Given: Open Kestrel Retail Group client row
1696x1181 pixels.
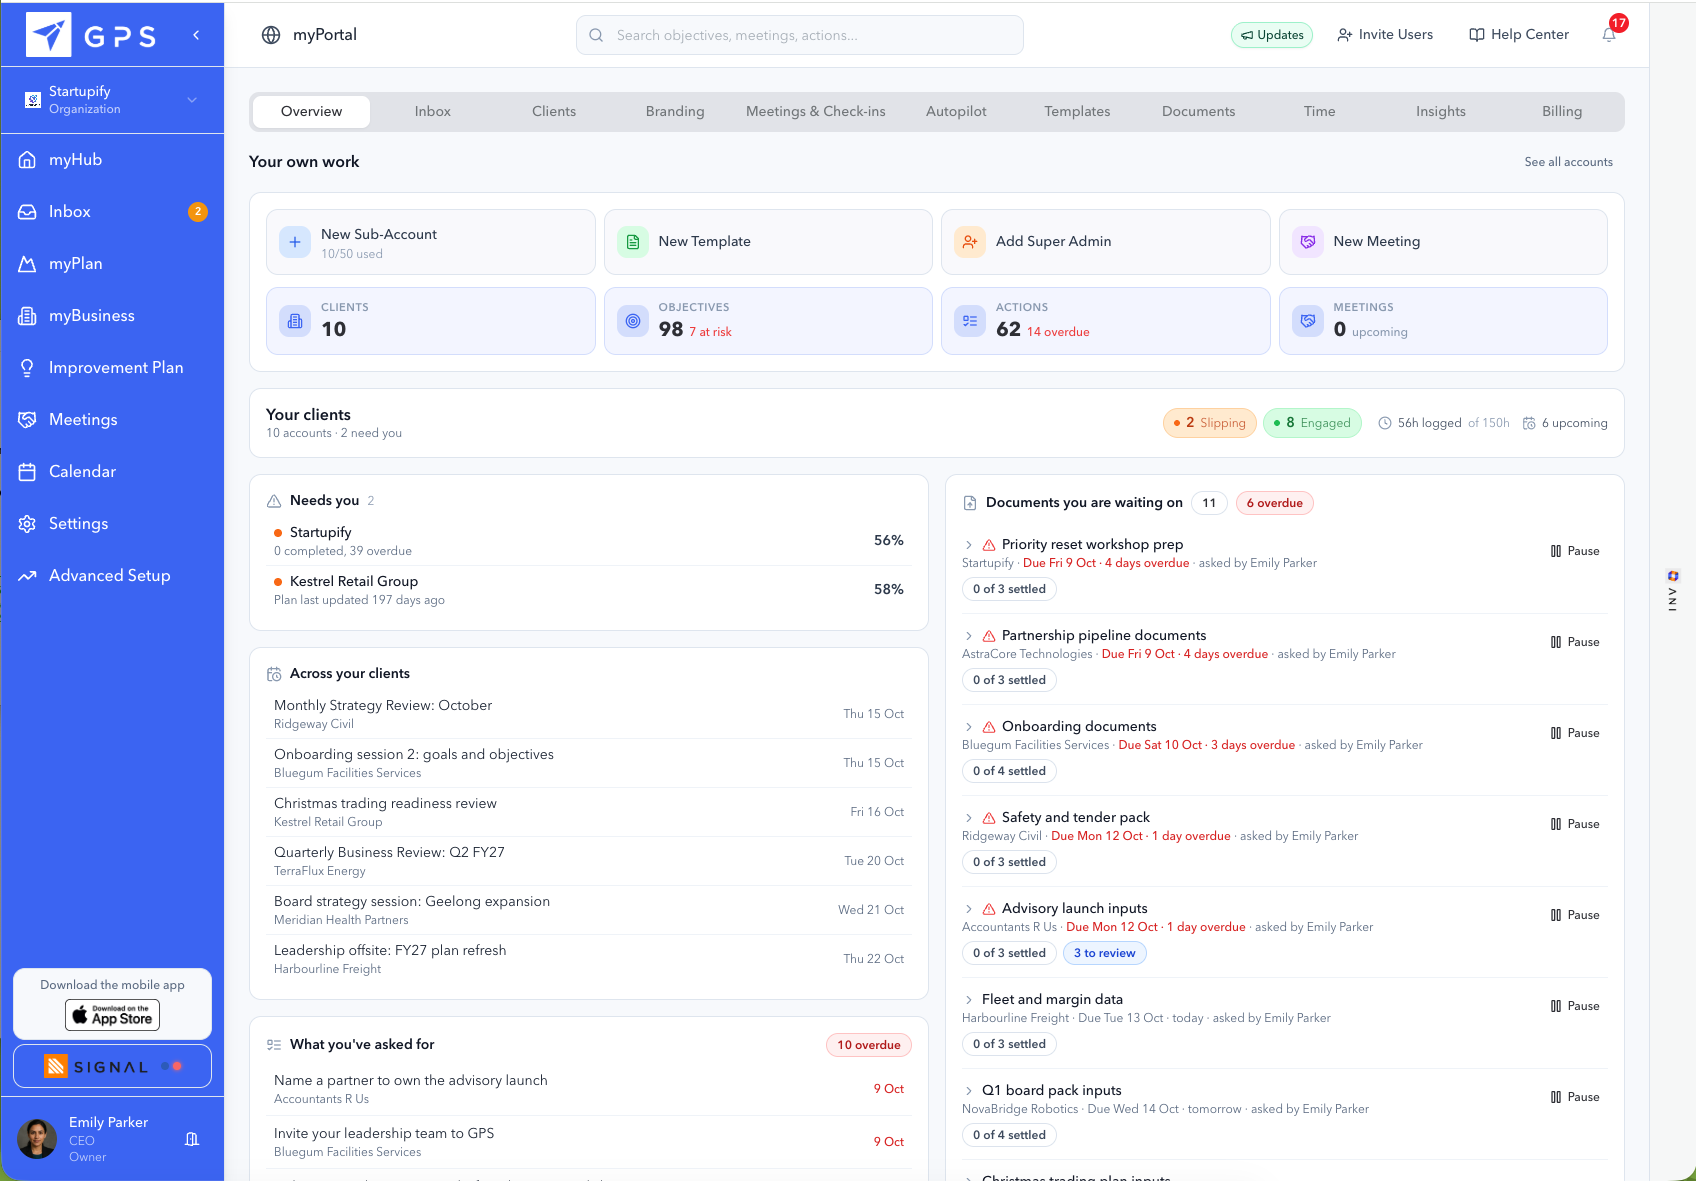Looking at the screenshot, I should coord(589,590).
